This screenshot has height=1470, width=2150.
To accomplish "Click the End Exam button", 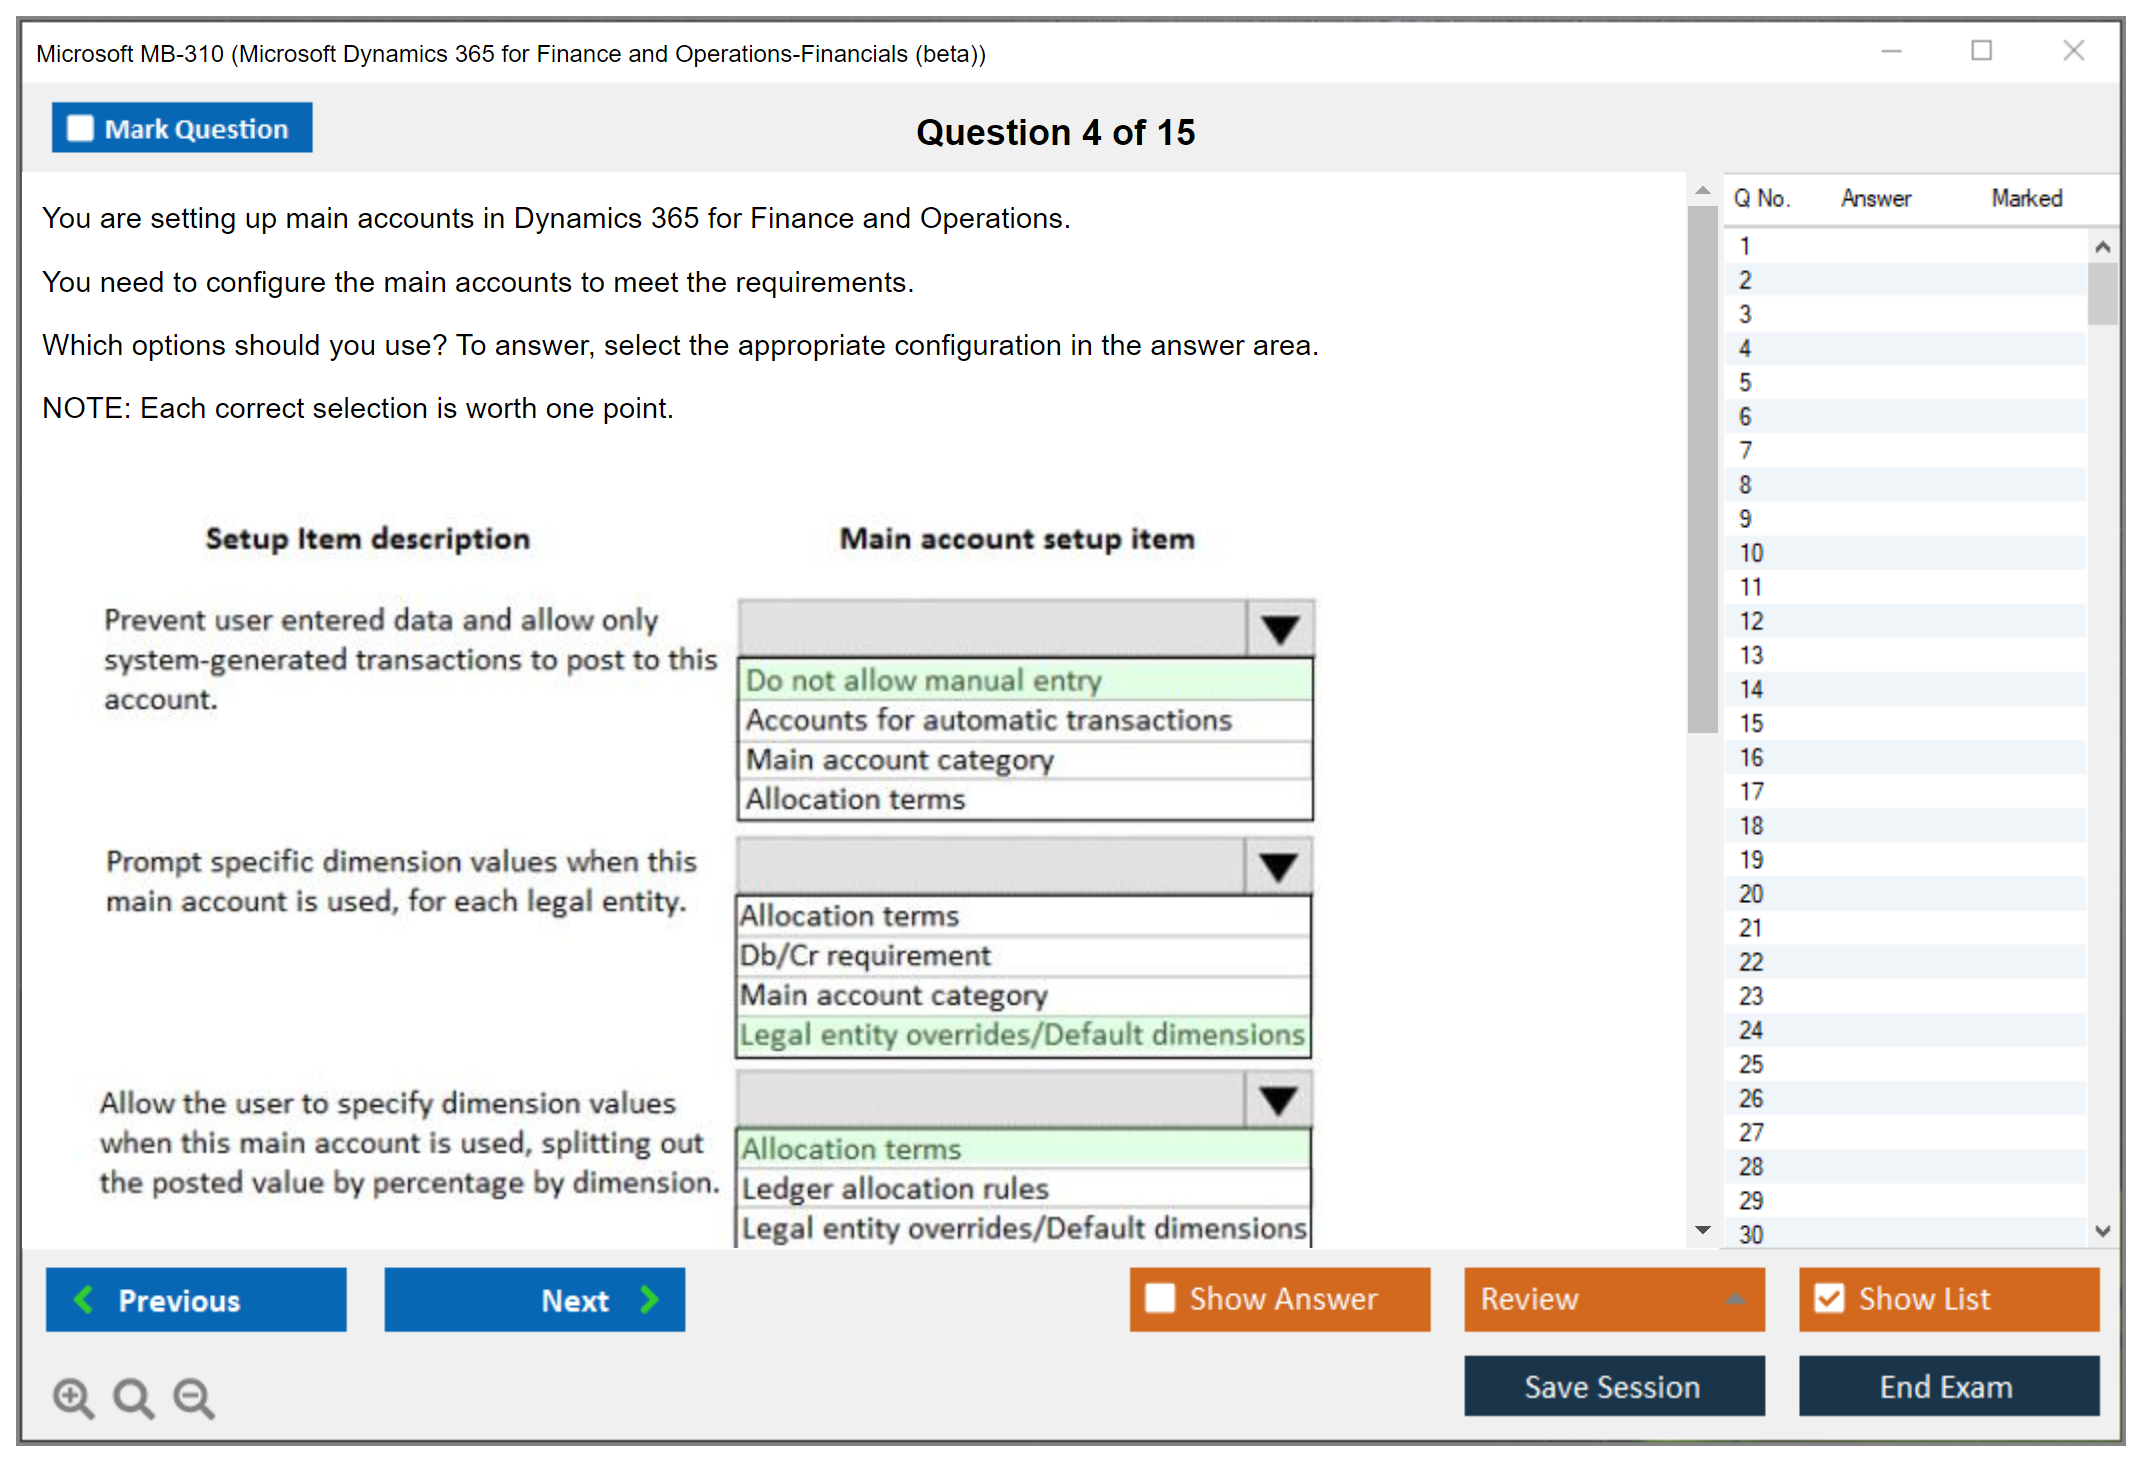I will [1948, 1386].
